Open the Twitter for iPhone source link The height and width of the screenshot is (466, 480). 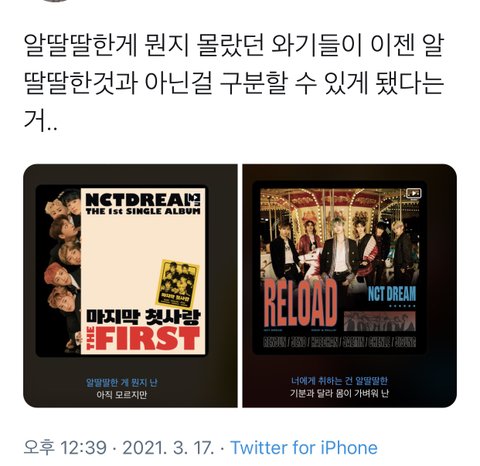click(304, 448)
